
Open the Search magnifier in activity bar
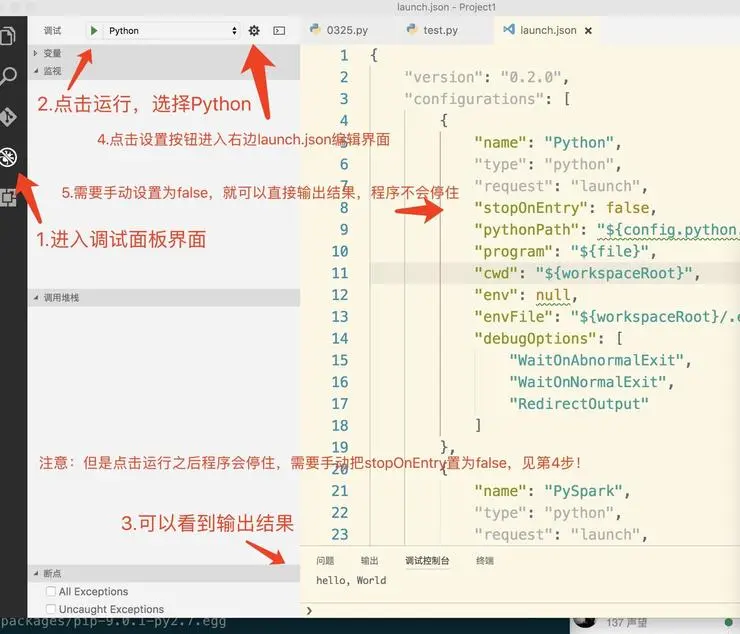pyautogui.click(x=8, y=76)
